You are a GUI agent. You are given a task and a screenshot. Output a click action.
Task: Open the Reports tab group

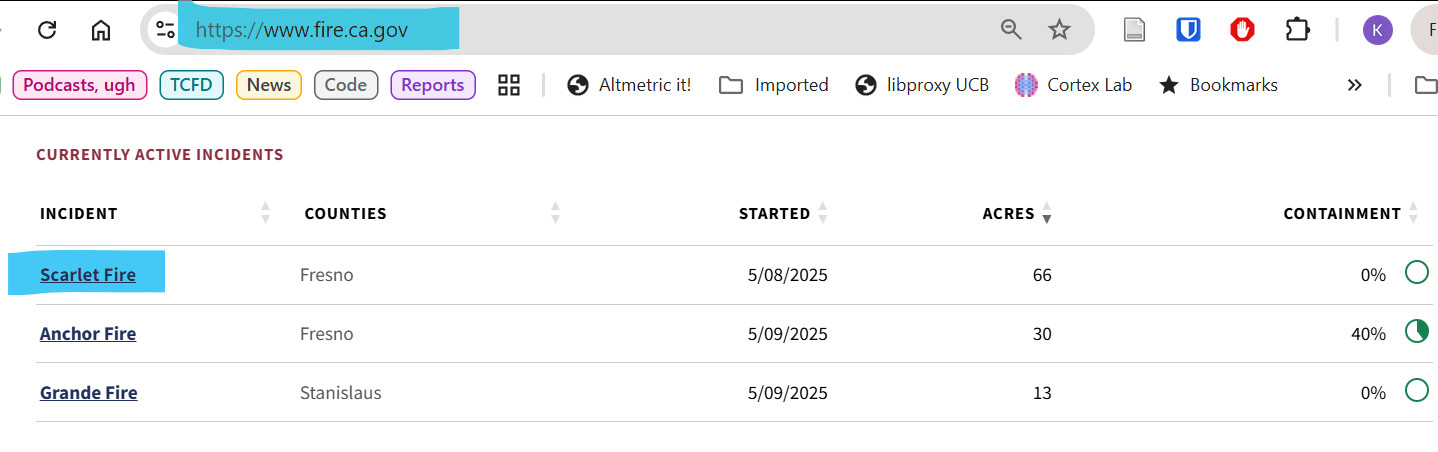[433, 85]
